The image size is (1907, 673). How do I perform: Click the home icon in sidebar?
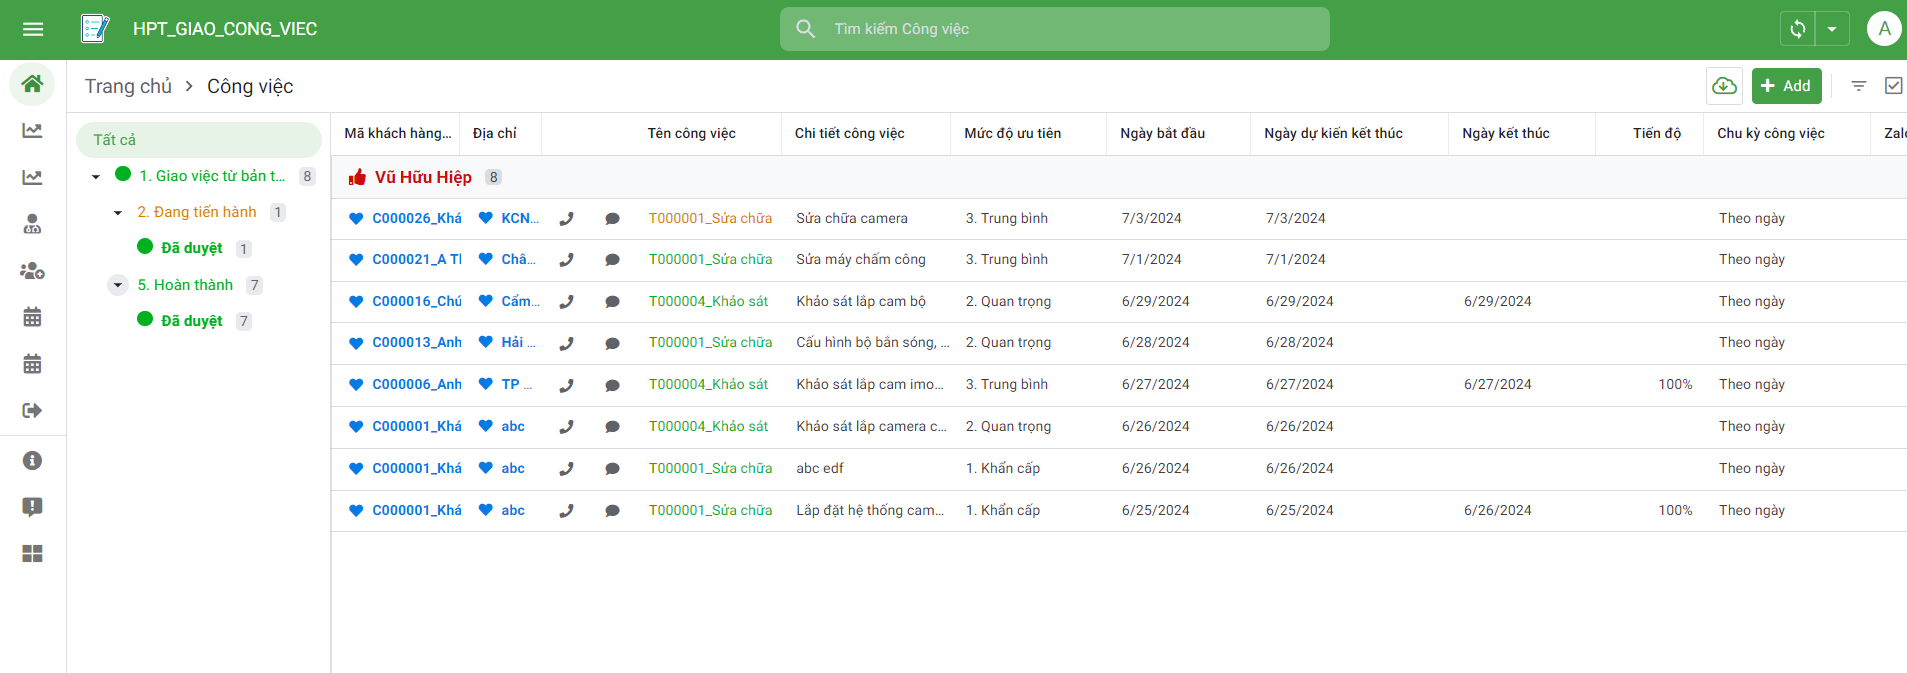[x=32, y=84]
